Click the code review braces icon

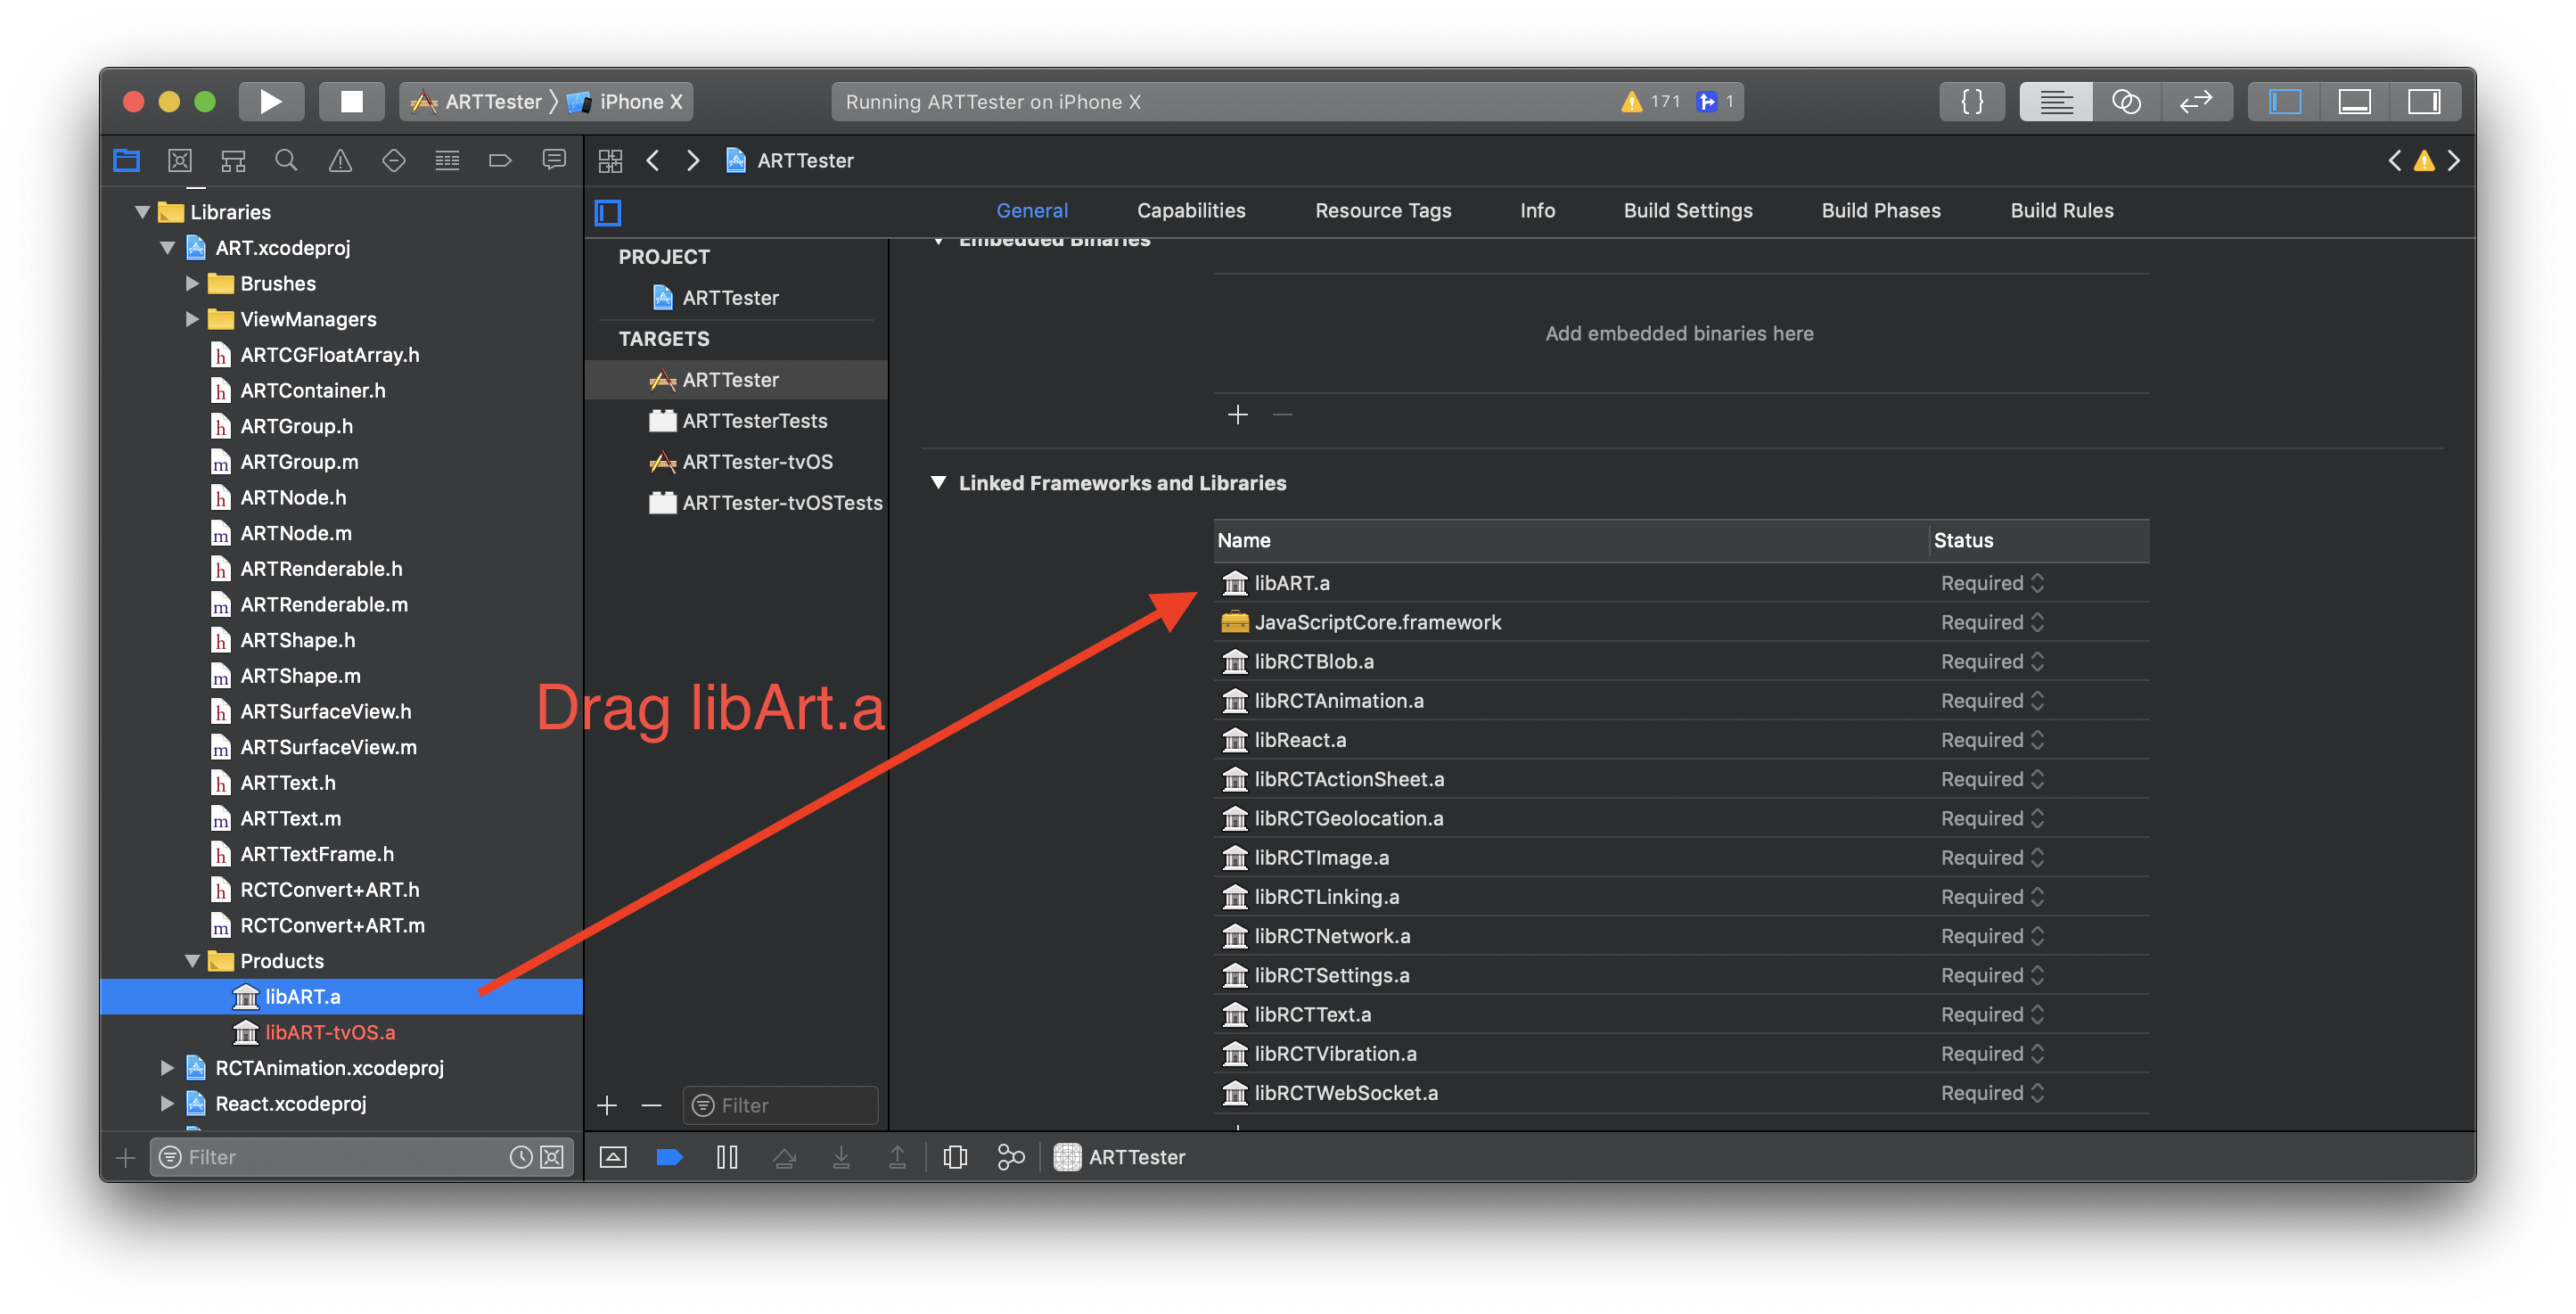(1971, 101)
